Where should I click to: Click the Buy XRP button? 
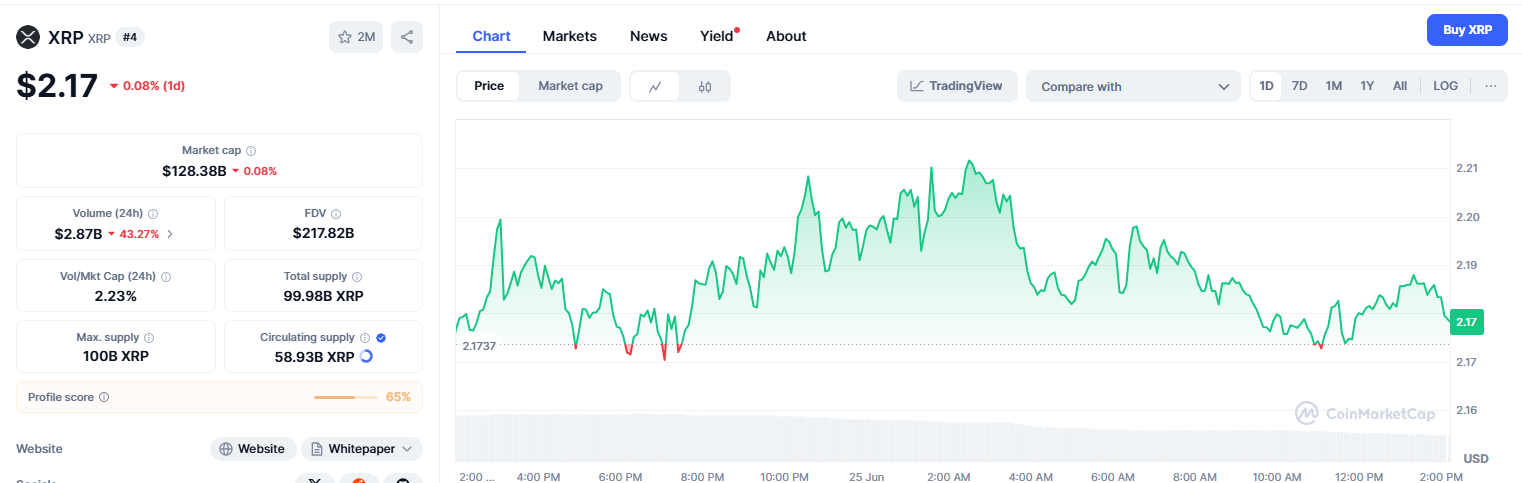[x=1467, y=30]
